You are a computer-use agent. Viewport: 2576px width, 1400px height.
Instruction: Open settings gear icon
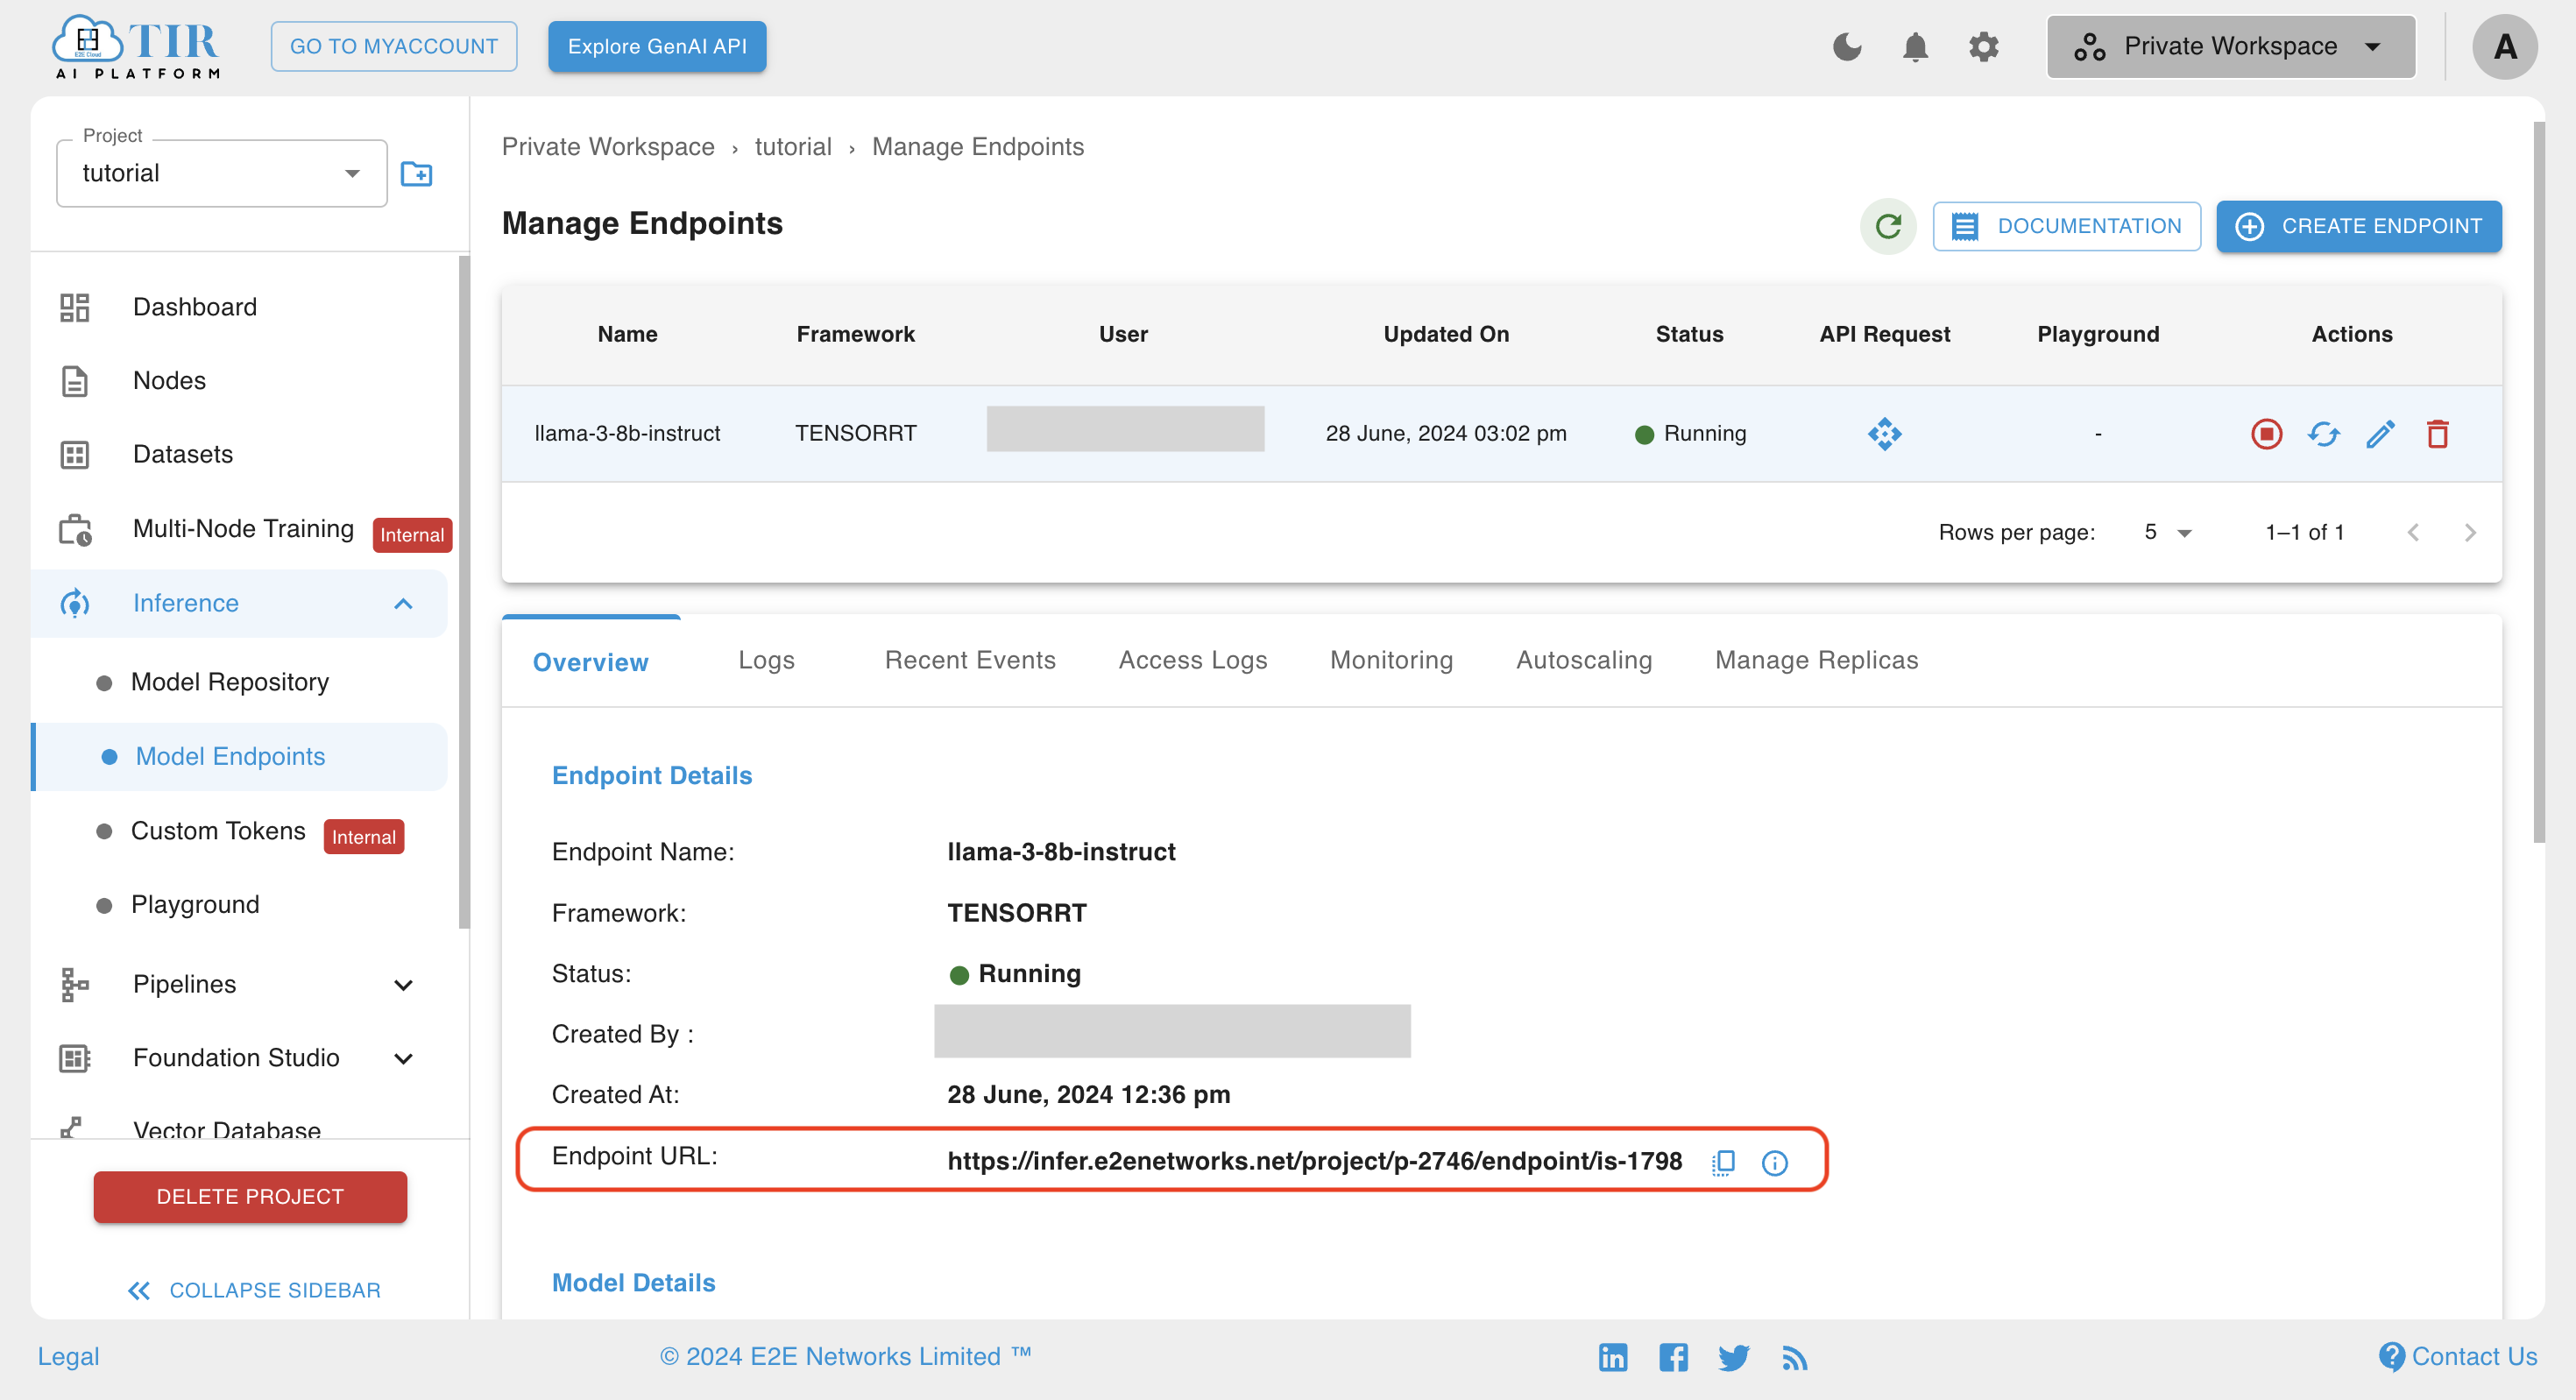1983,46
